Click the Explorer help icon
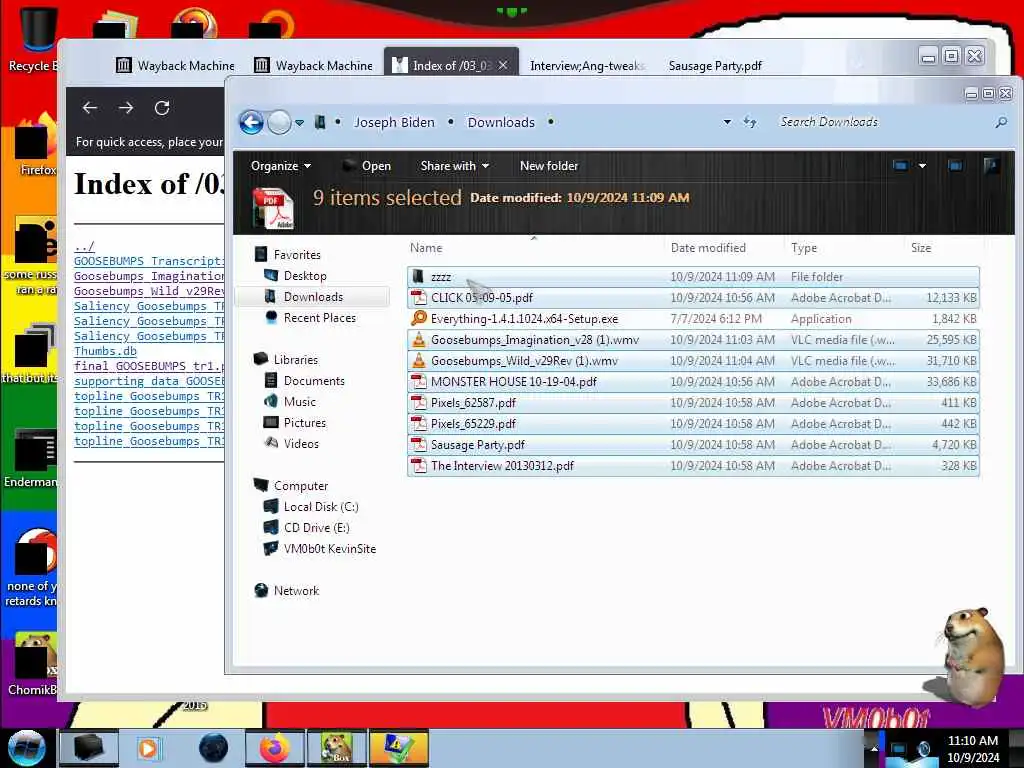 point(991,166)
